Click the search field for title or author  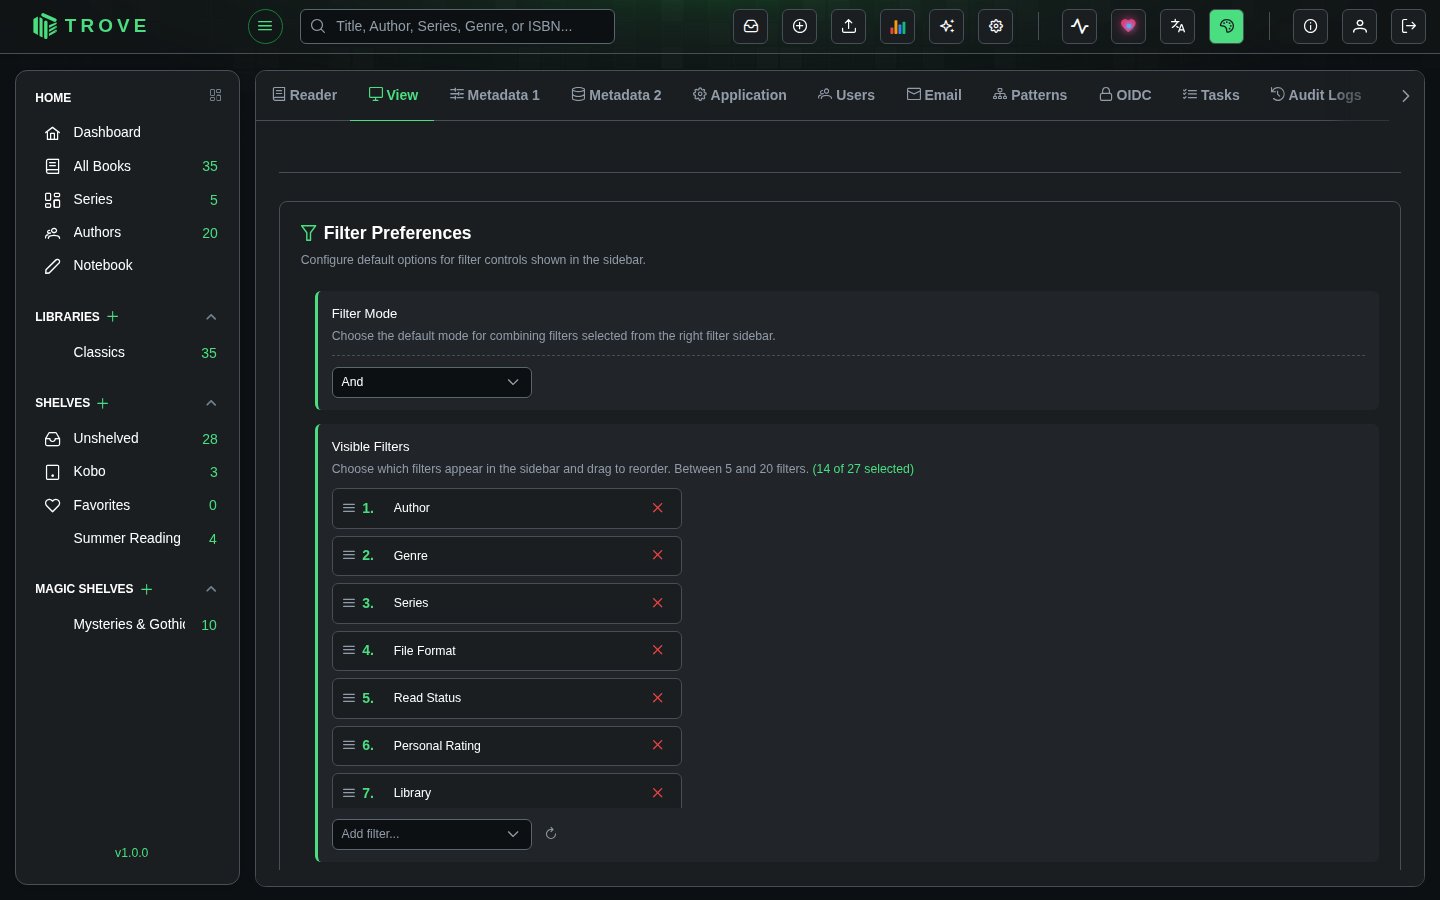457,26
